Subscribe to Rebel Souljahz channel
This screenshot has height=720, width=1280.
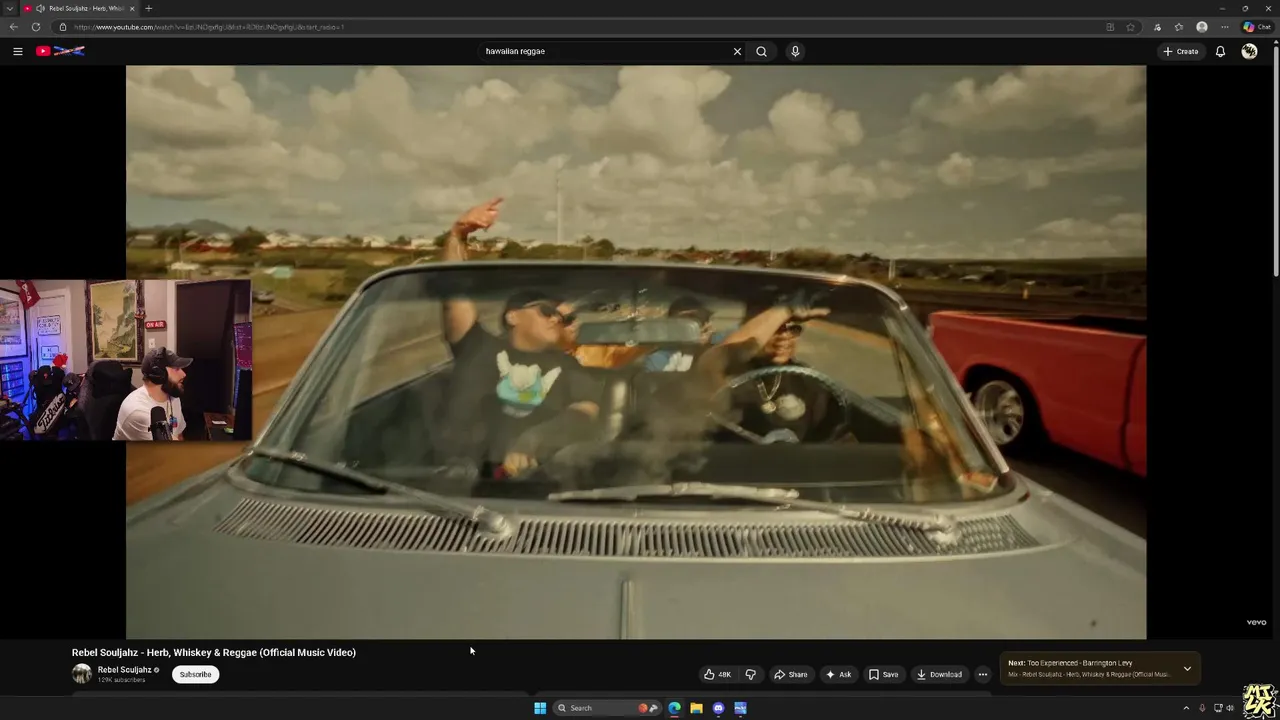pos(195,674)
